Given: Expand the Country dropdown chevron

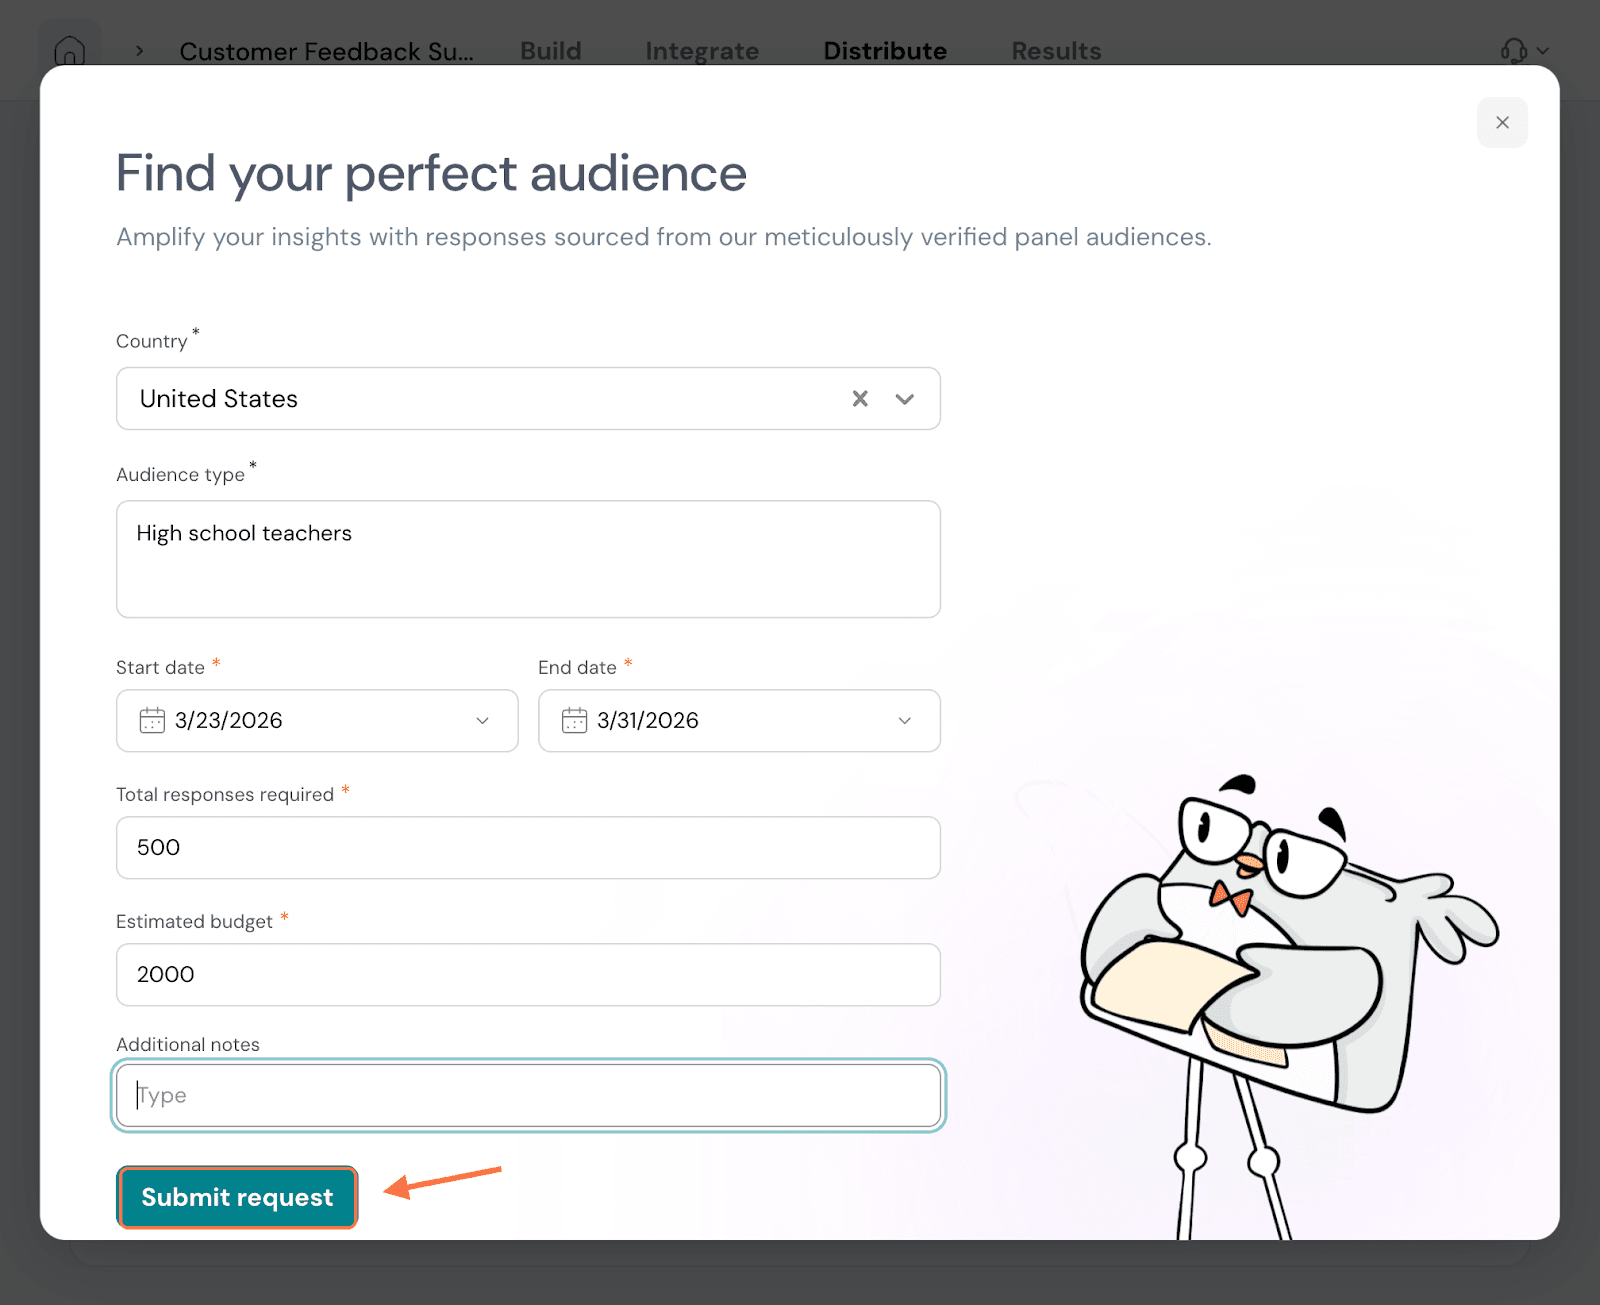Looking at the screenshot, I should (905, 399).
